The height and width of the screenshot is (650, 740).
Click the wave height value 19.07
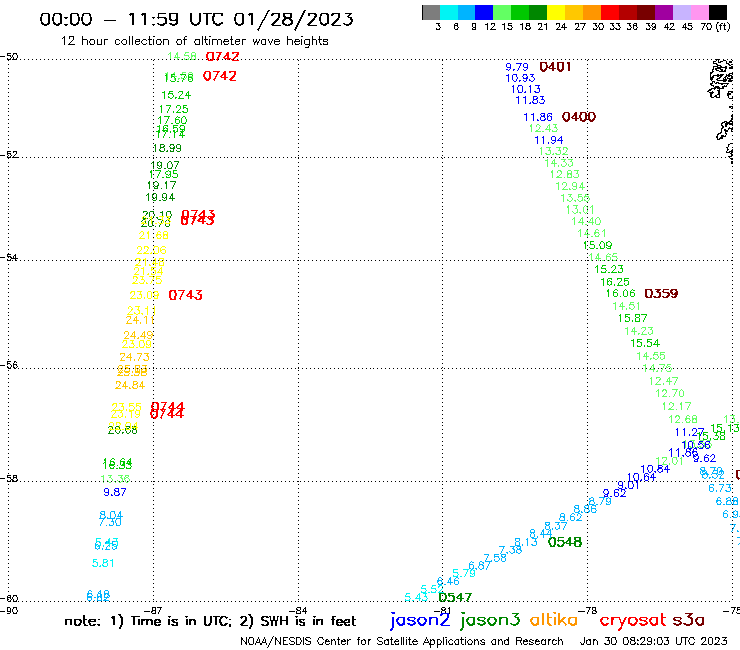click(165, 166)
